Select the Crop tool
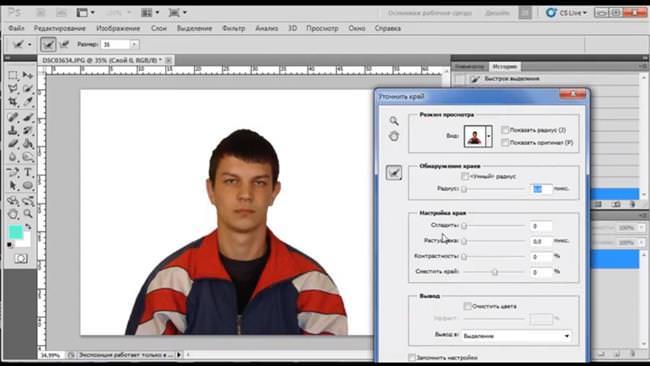Screen dimensions: 650x366 click(13, 102)
